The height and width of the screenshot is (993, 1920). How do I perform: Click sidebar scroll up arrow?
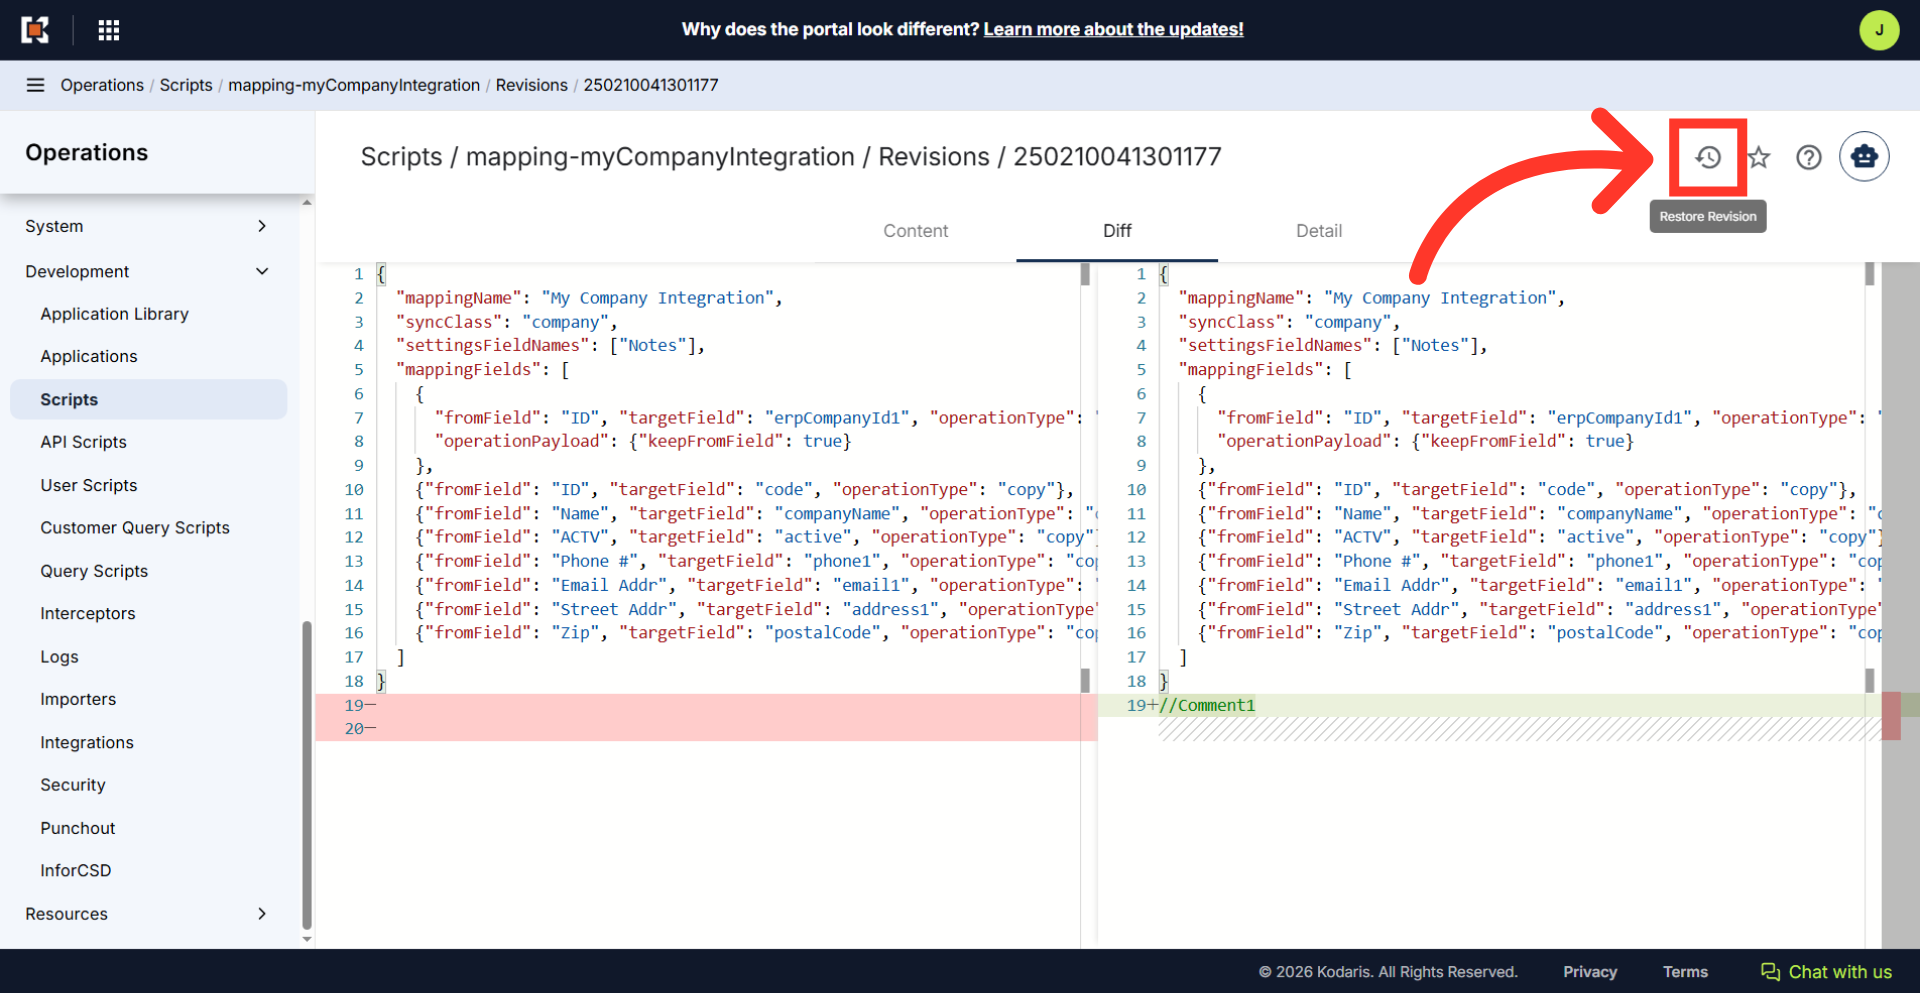coord(307,203)
